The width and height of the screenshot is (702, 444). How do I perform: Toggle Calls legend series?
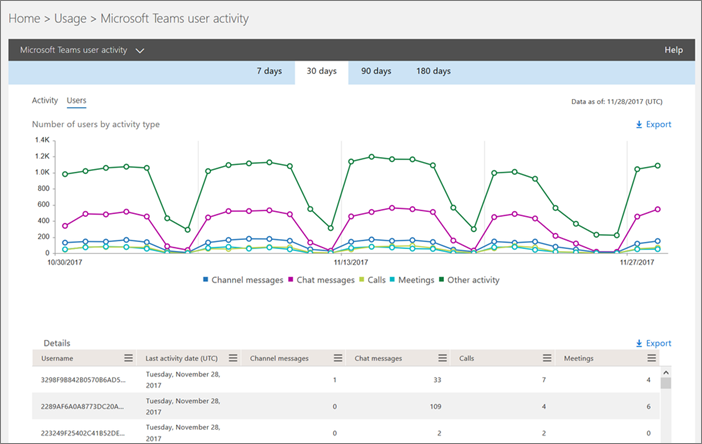click(x=372, y=280)
